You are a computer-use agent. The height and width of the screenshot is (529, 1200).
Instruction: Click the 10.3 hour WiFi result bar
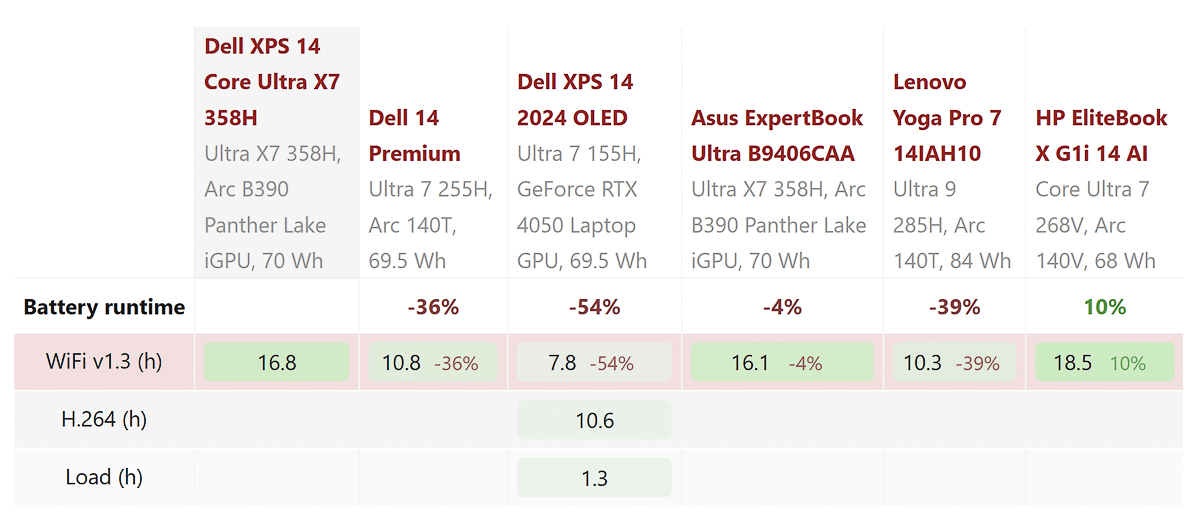point(954,362)
